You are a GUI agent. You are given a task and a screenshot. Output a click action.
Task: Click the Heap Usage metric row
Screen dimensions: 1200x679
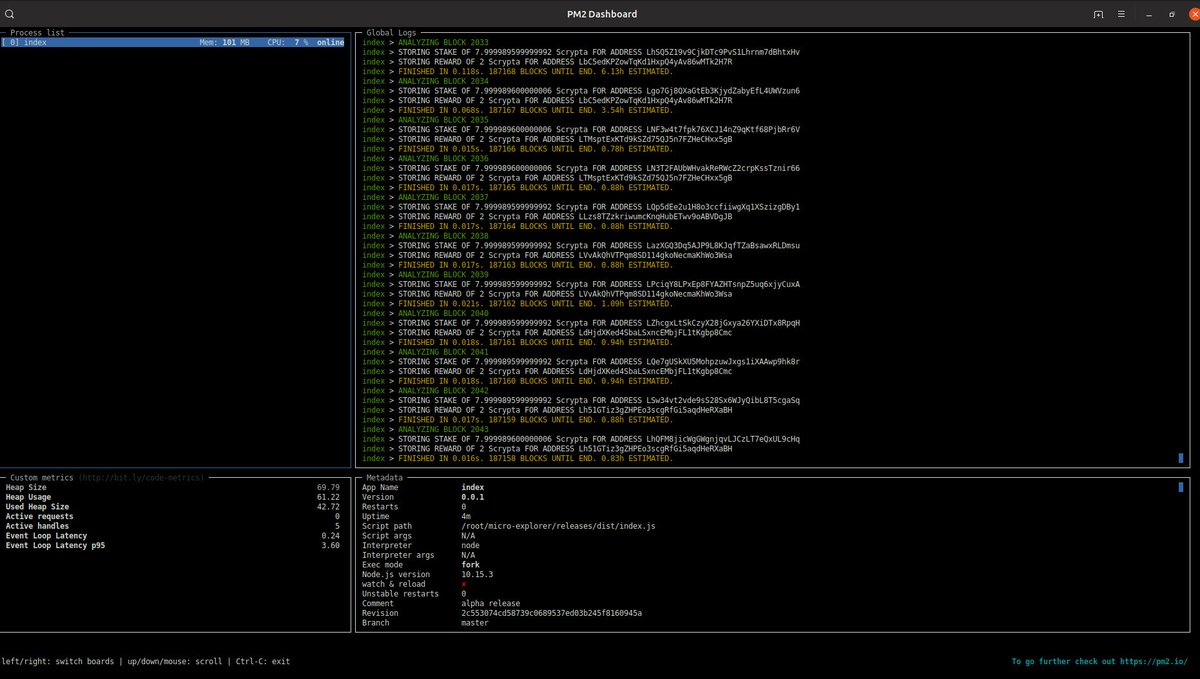click(173, 497)
